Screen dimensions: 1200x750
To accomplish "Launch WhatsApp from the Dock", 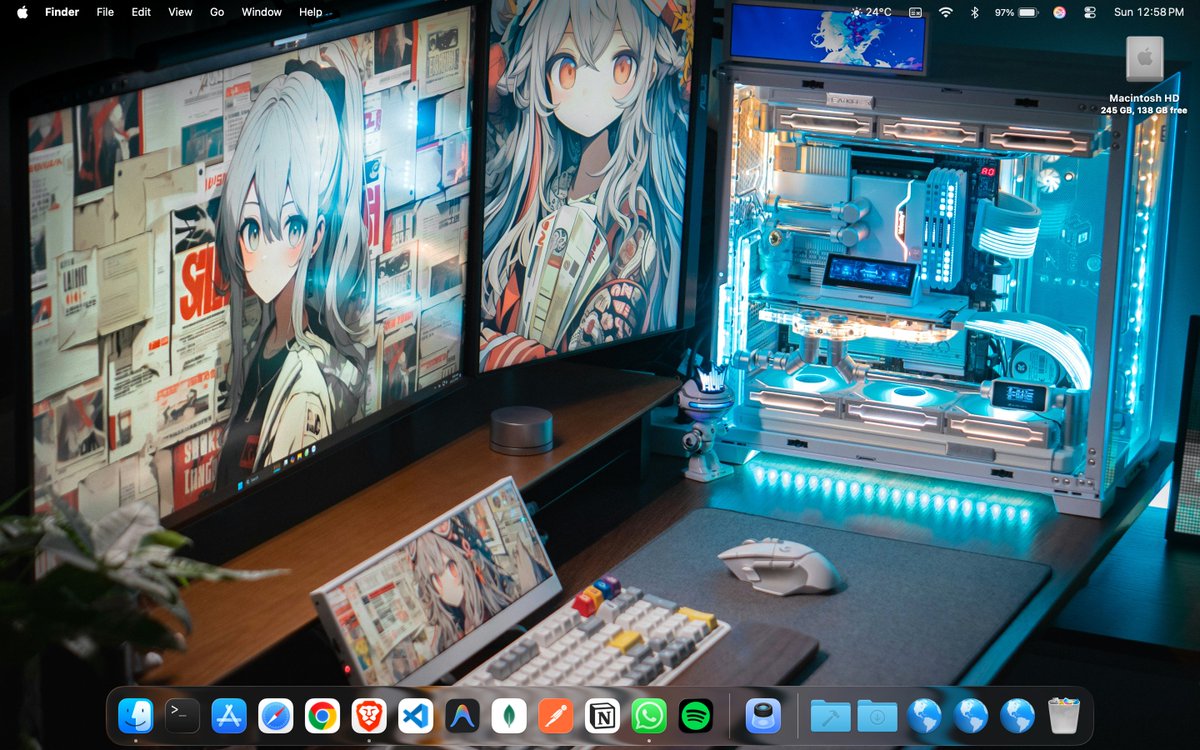I will pos(649,715).
